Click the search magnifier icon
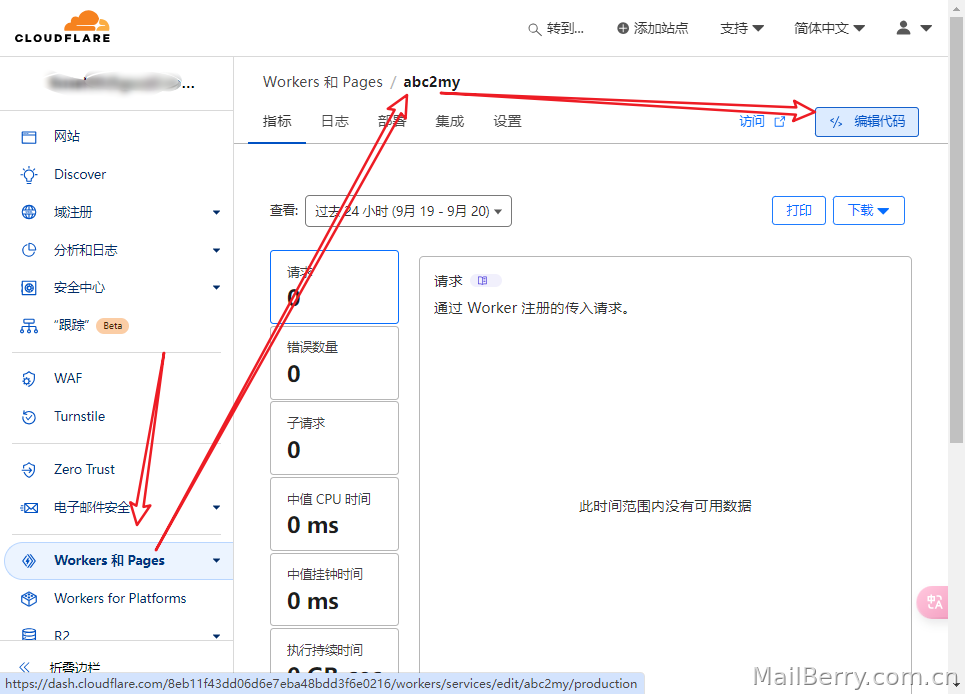This screenshot has height=694, width=965. click(x=534, y=29)
